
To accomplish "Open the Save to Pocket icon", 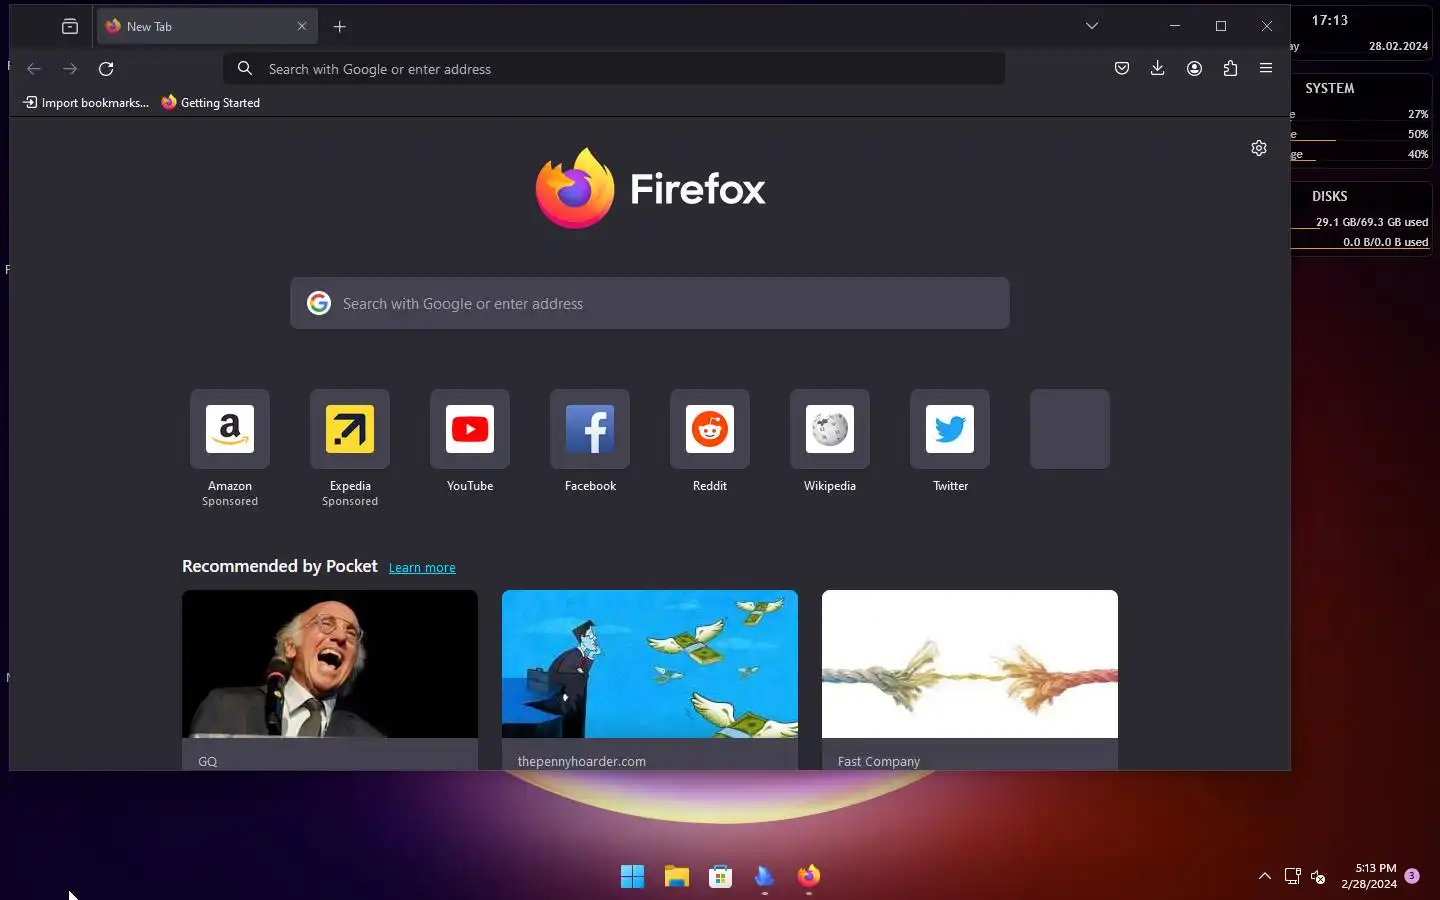I will (1122, 69).
